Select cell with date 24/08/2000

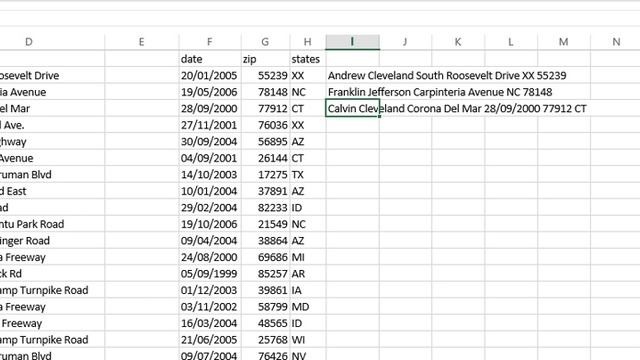click(210, 257)
